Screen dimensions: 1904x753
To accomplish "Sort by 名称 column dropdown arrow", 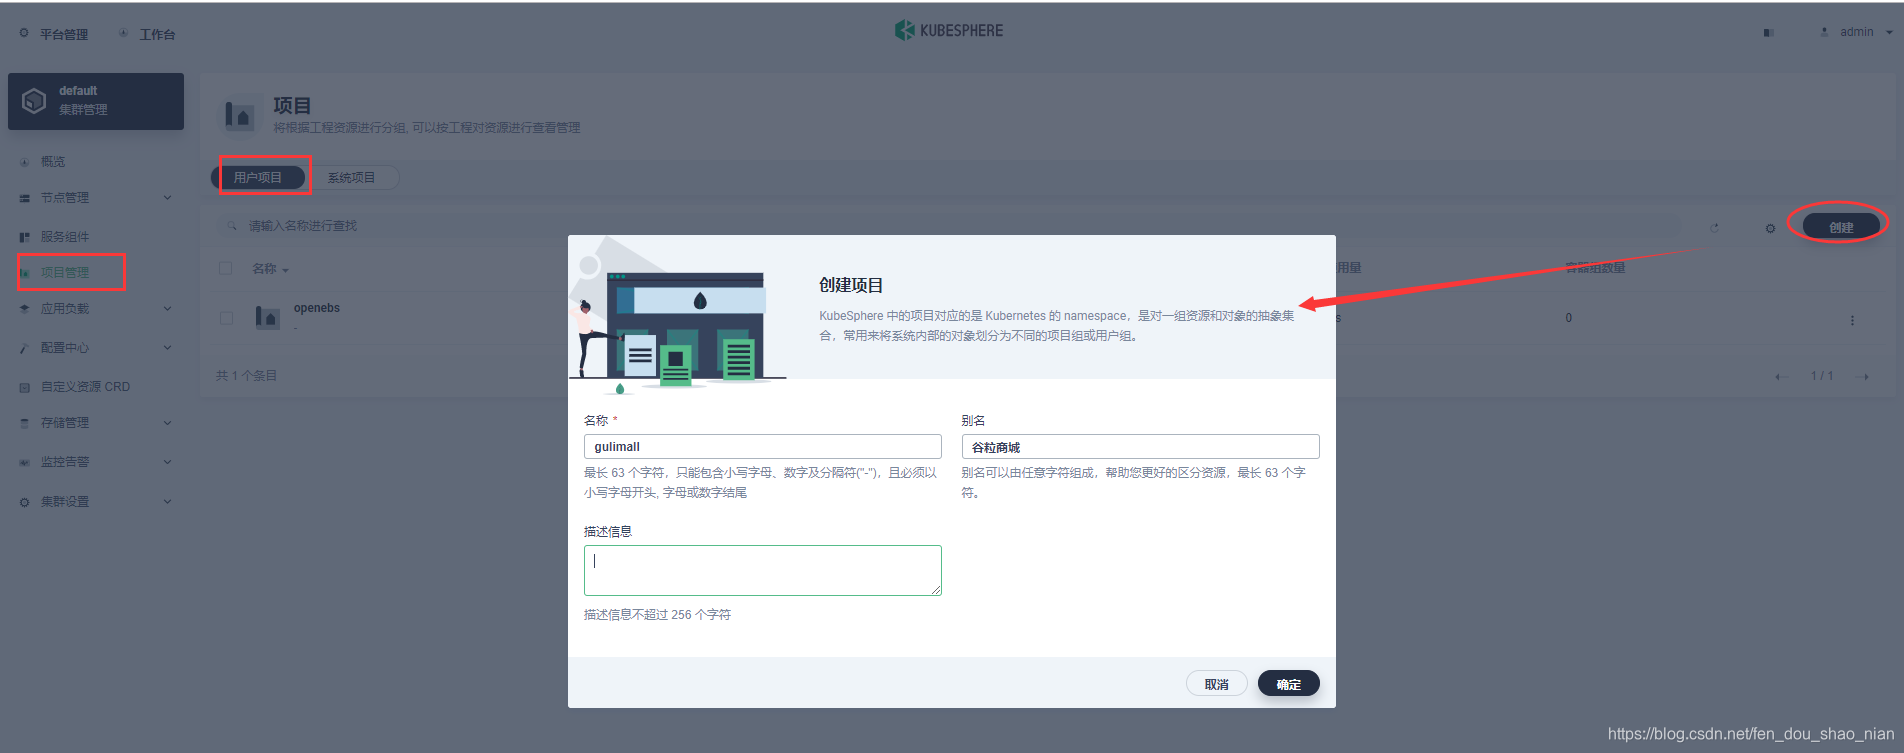I will (x=285, y=270).
